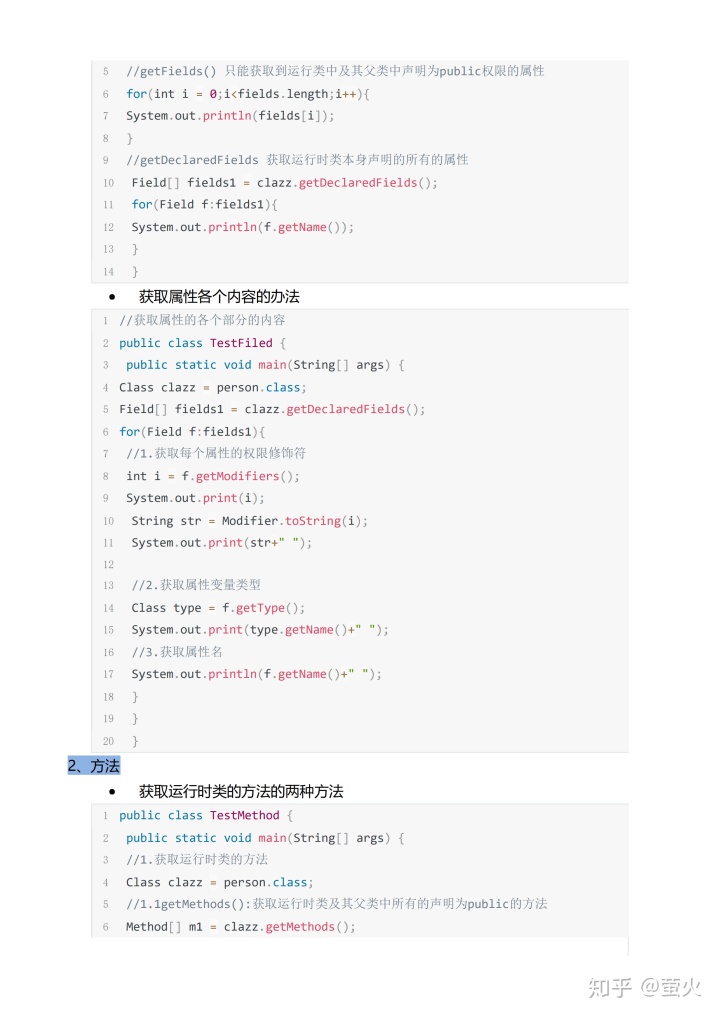Click the comment "//2.获取属性变量类型"
The height and width of the screenshot is (1017, 720).
(x=196, y=585)
